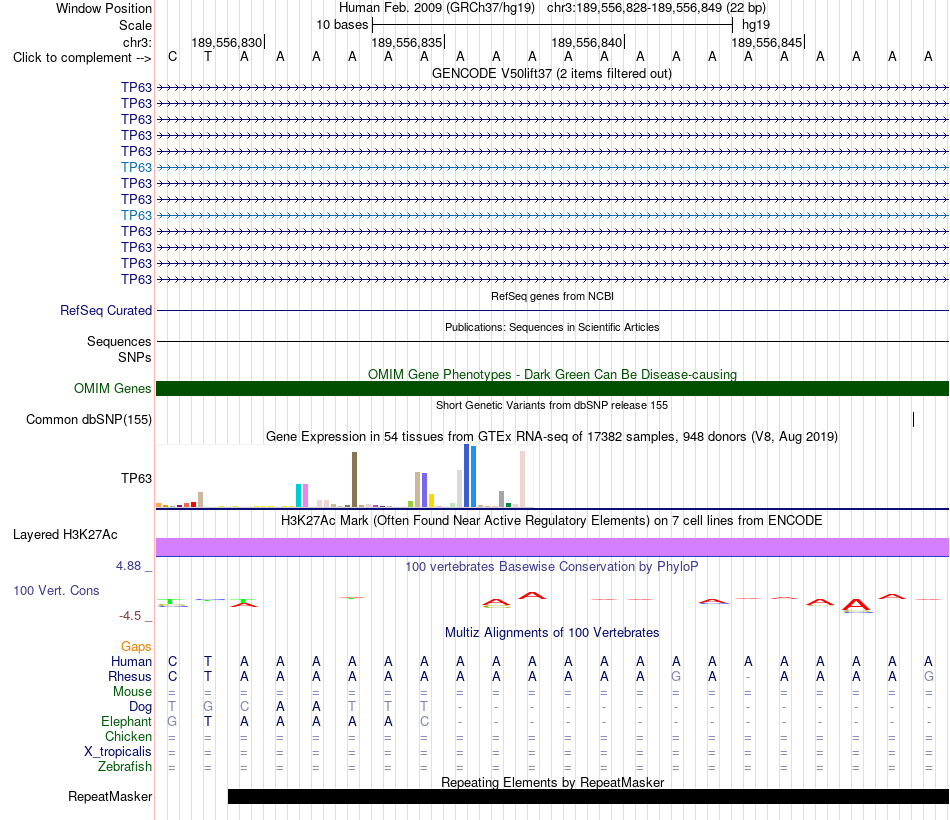Click the dark blue GTEx expression bar
Viewport: 950px width, 820px height.
click(467, 475)
